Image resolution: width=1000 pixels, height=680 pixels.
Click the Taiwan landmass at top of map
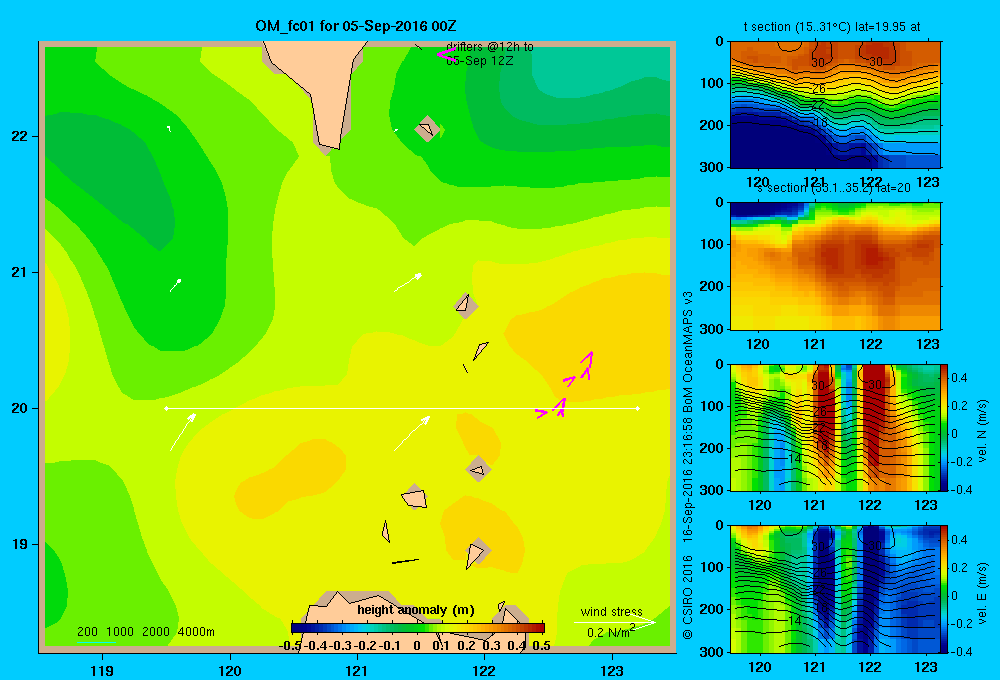click(x=315, y=94)
